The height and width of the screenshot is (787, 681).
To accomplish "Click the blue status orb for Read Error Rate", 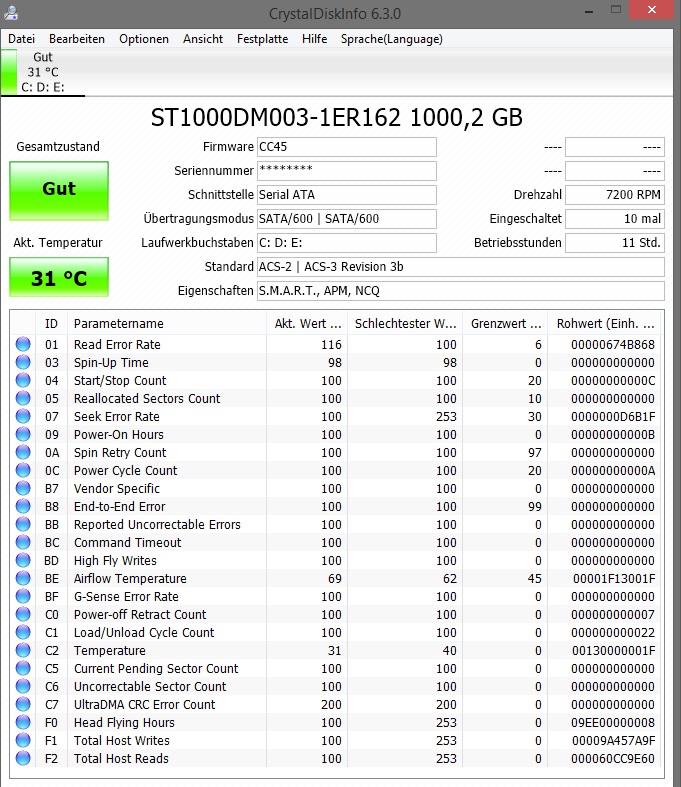I will point(23,344).
